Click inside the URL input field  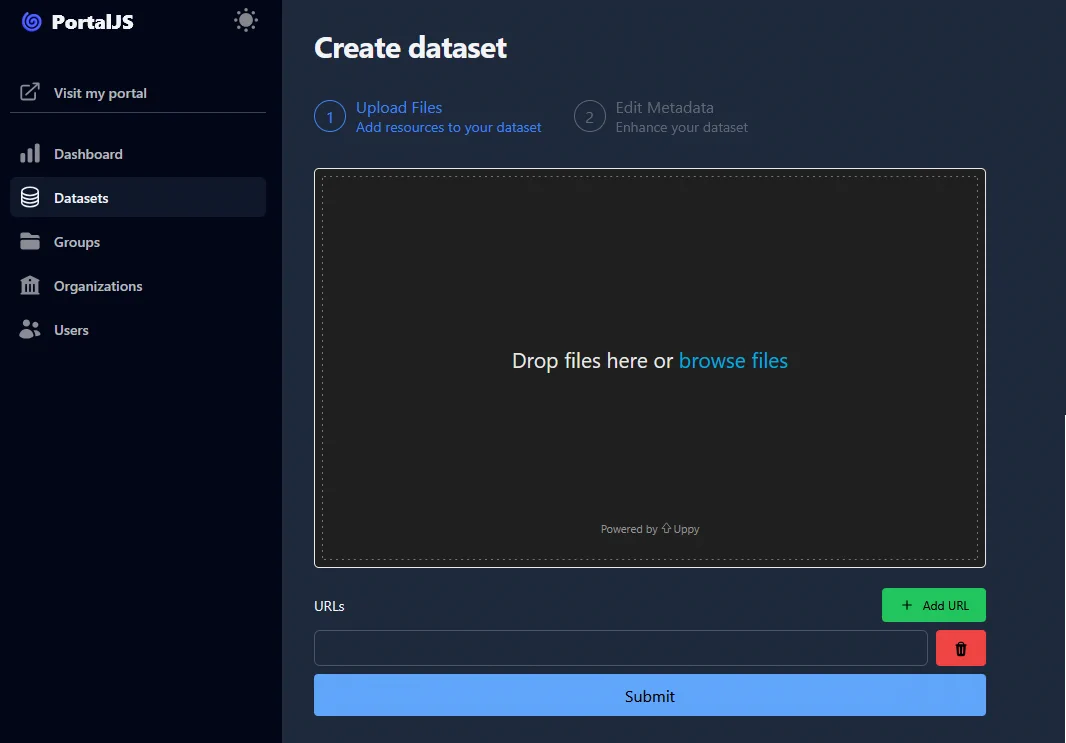click(620, 648)
